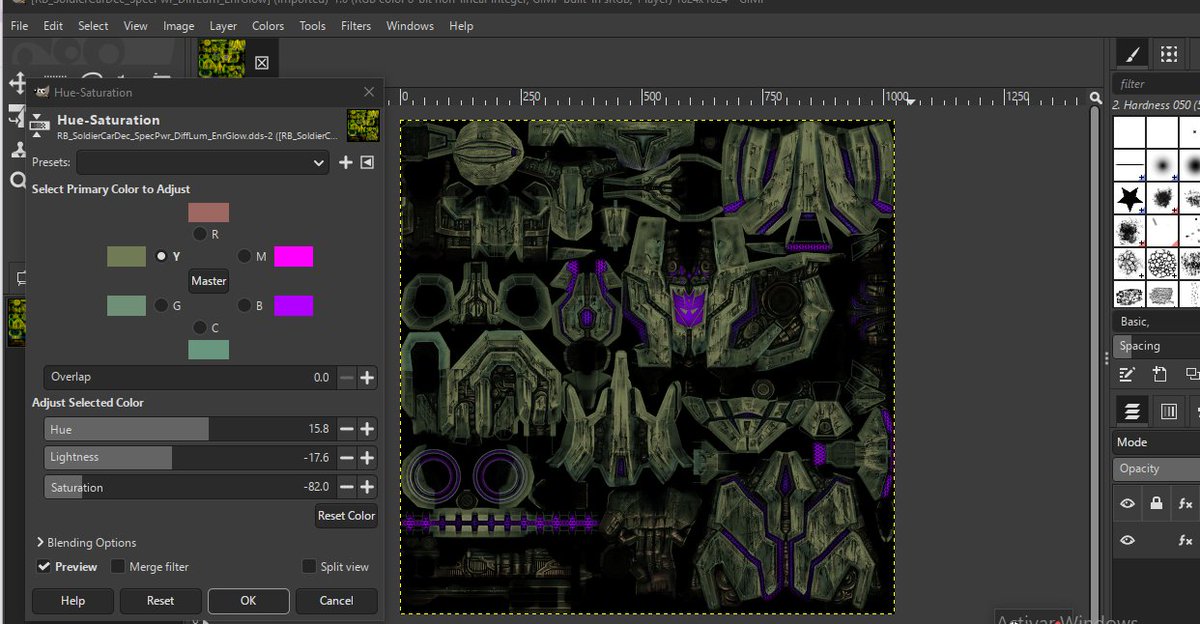Decrease Saturation with minus button

pos(346,487)
